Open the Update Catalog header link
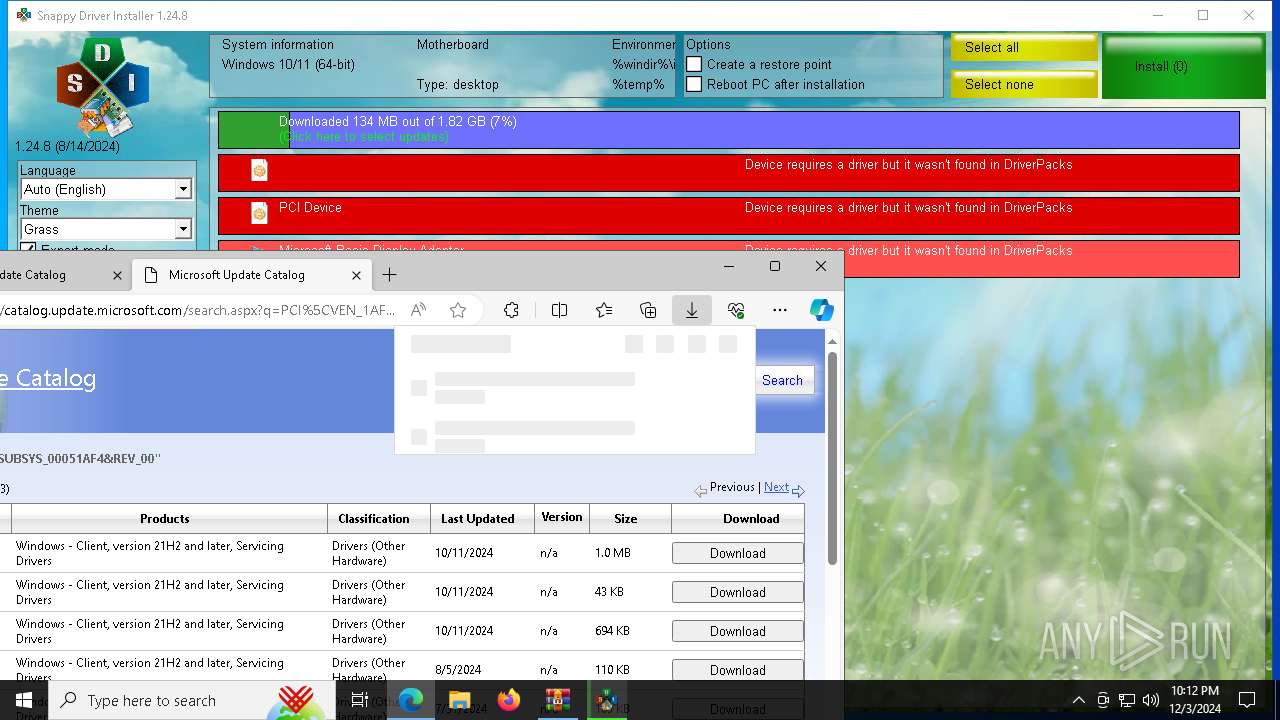Image resolution: width=1280 pixels, height=720 pixels. click(48, 378)
